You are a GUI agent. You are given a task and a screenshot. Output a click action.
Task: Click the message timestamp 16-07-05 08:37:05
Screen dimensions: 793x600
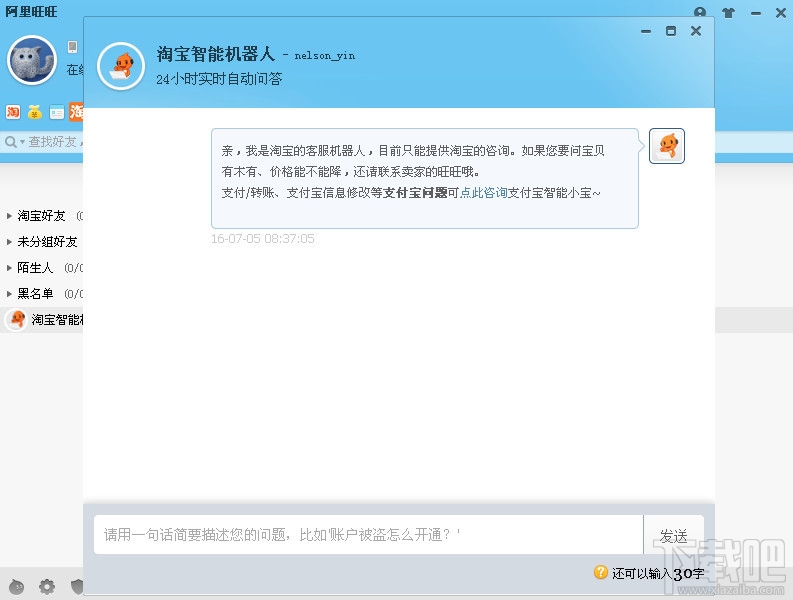[x=262, y=239]
